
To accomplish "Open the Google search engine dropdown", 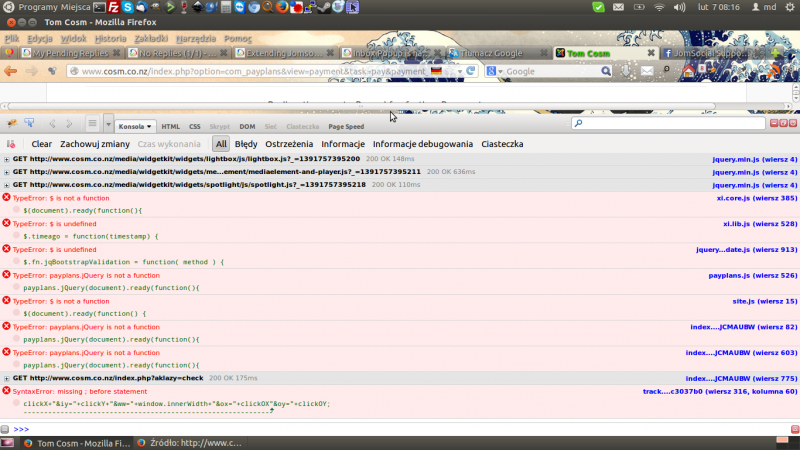I will point(501,71).
